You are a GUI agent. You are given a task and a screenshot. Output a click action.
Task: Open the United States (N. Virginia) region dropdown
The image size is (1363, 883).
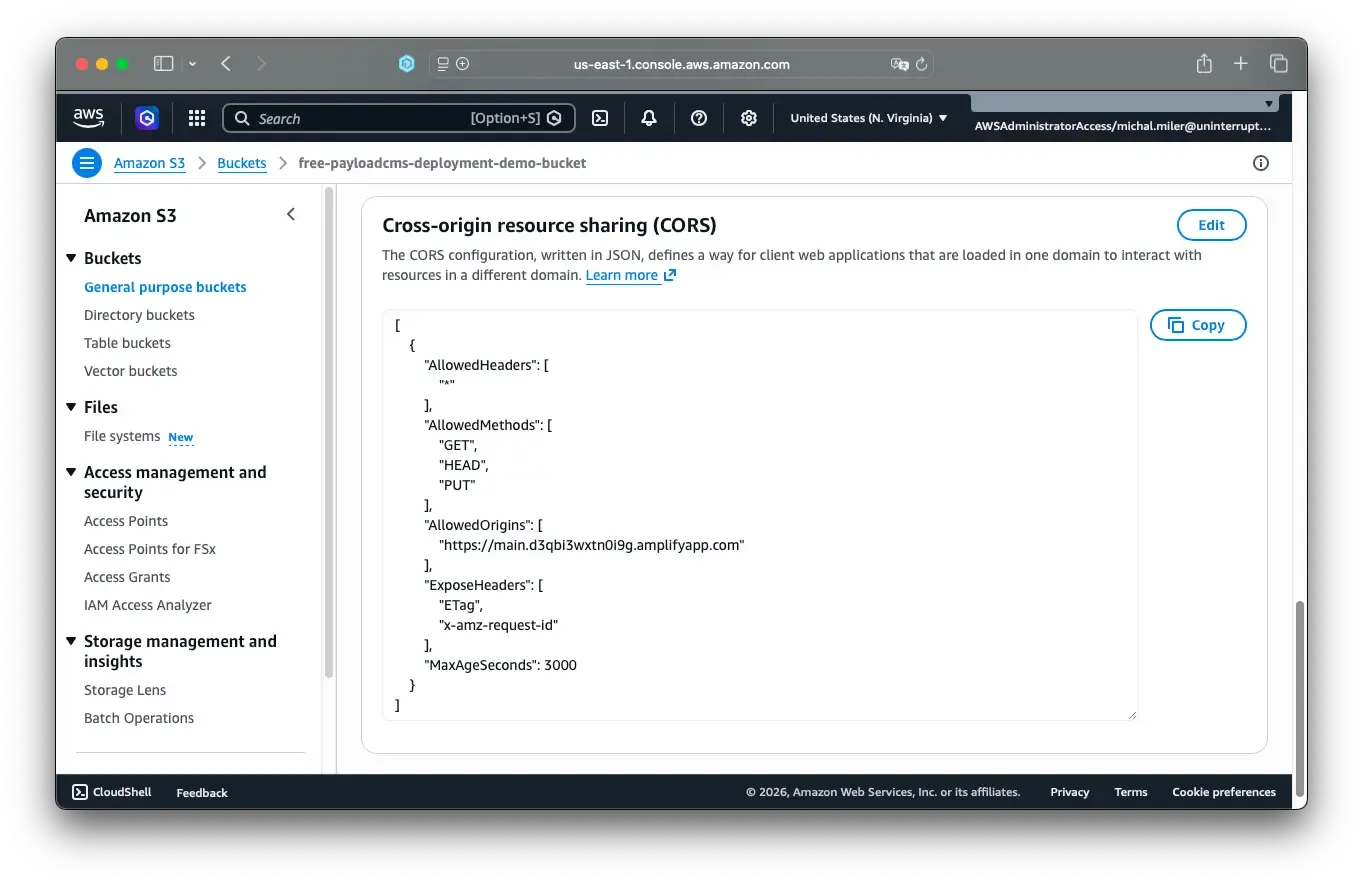click(868, 118)
